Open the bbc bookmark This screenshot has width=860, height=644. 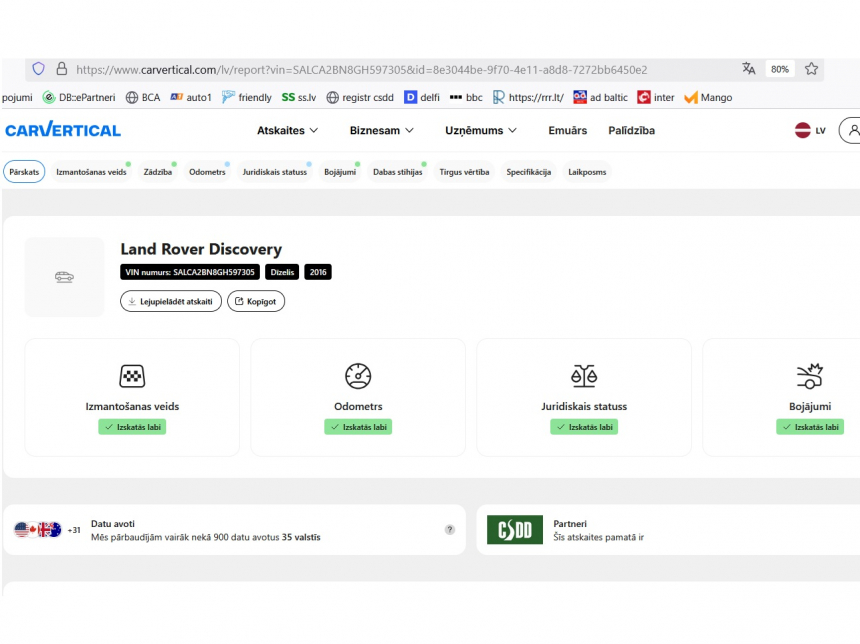466,97
